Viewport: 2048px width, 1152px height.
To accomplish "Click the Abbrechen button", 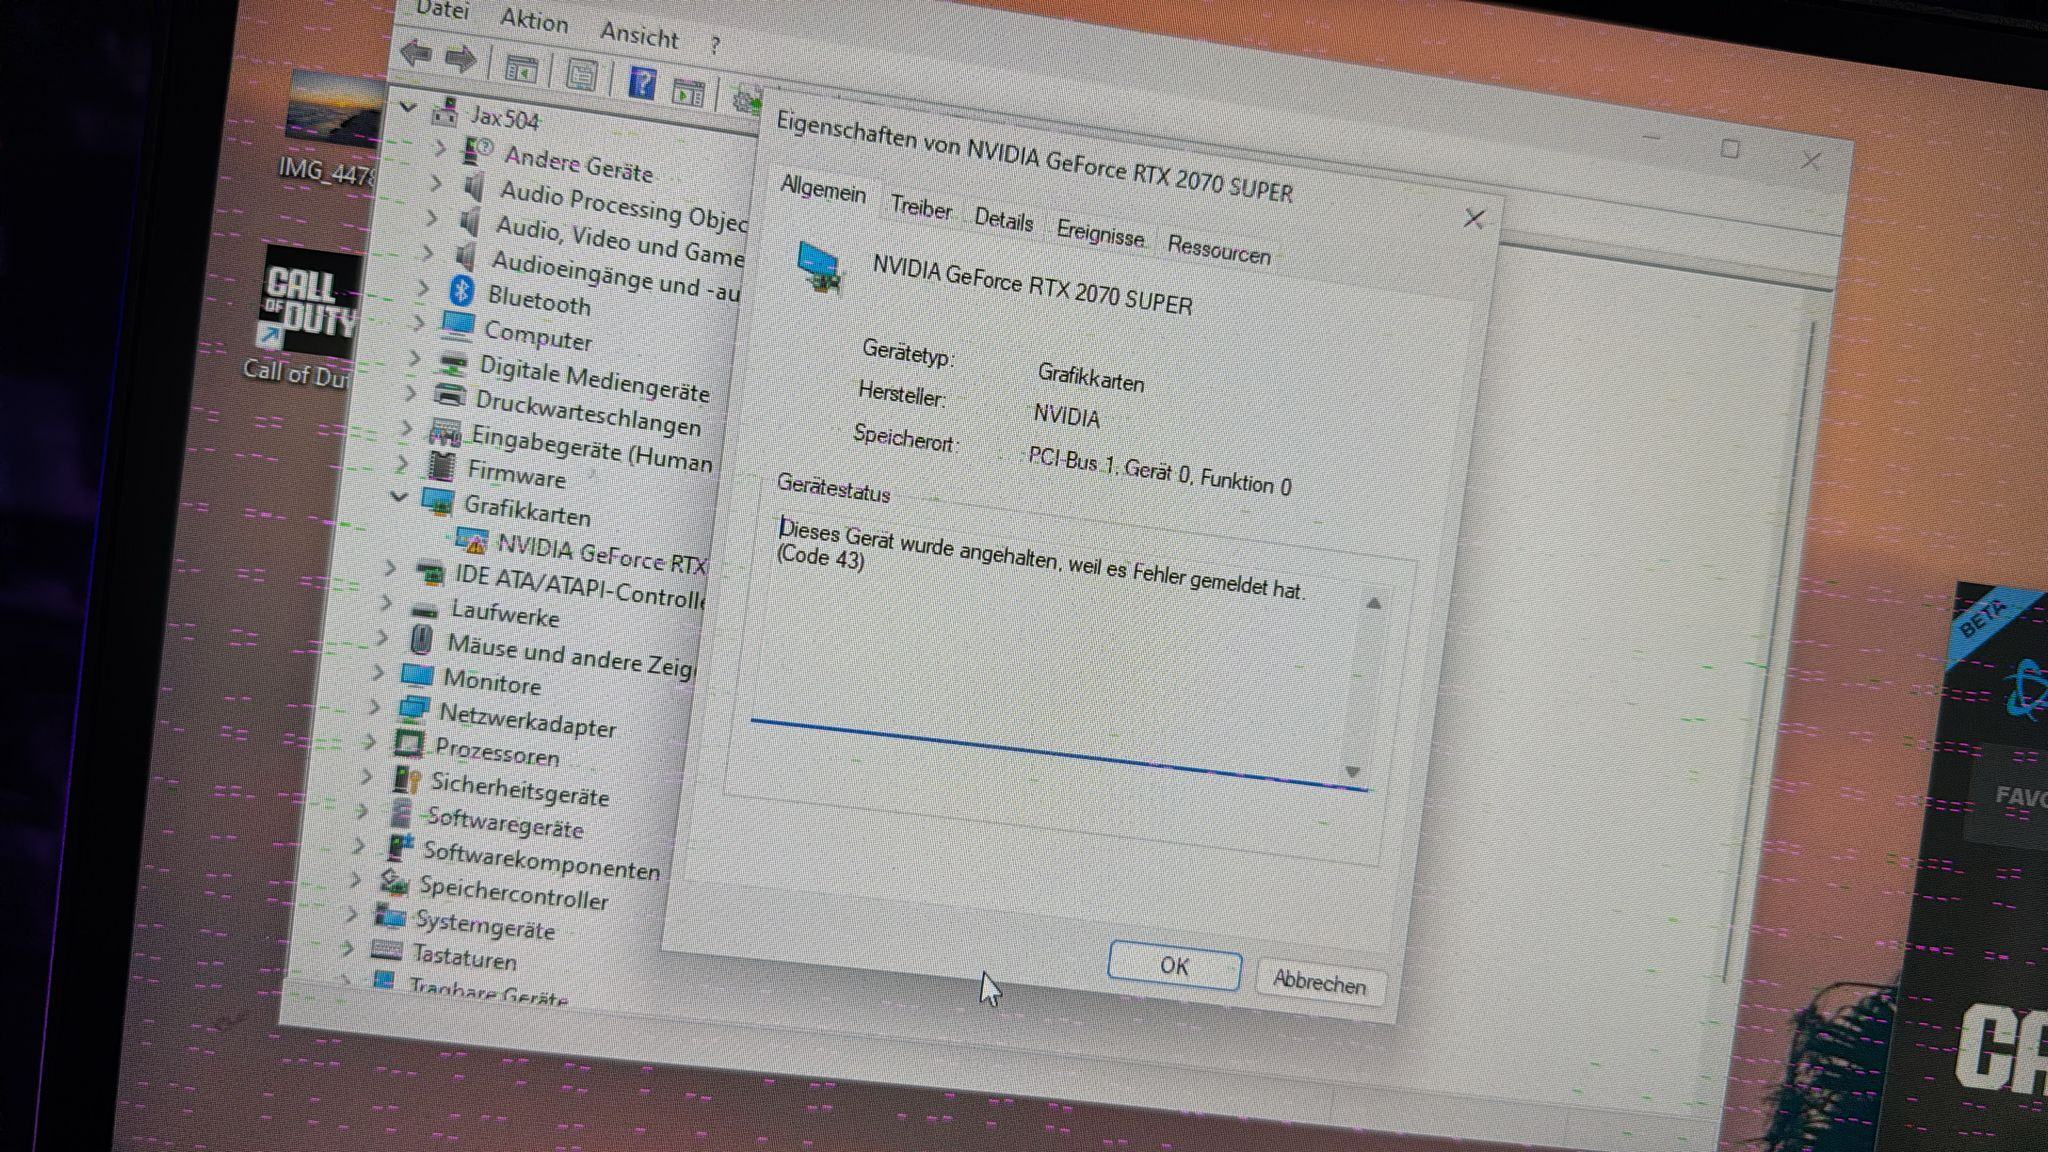I will click(x=1319, y=983).
